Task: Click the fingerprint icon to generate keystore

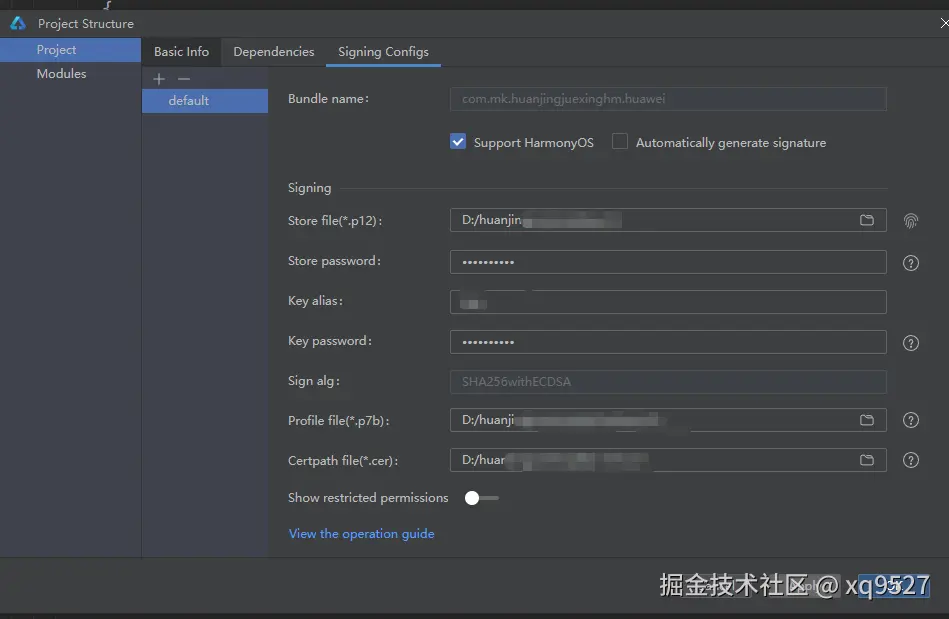Action: [910, 221]
